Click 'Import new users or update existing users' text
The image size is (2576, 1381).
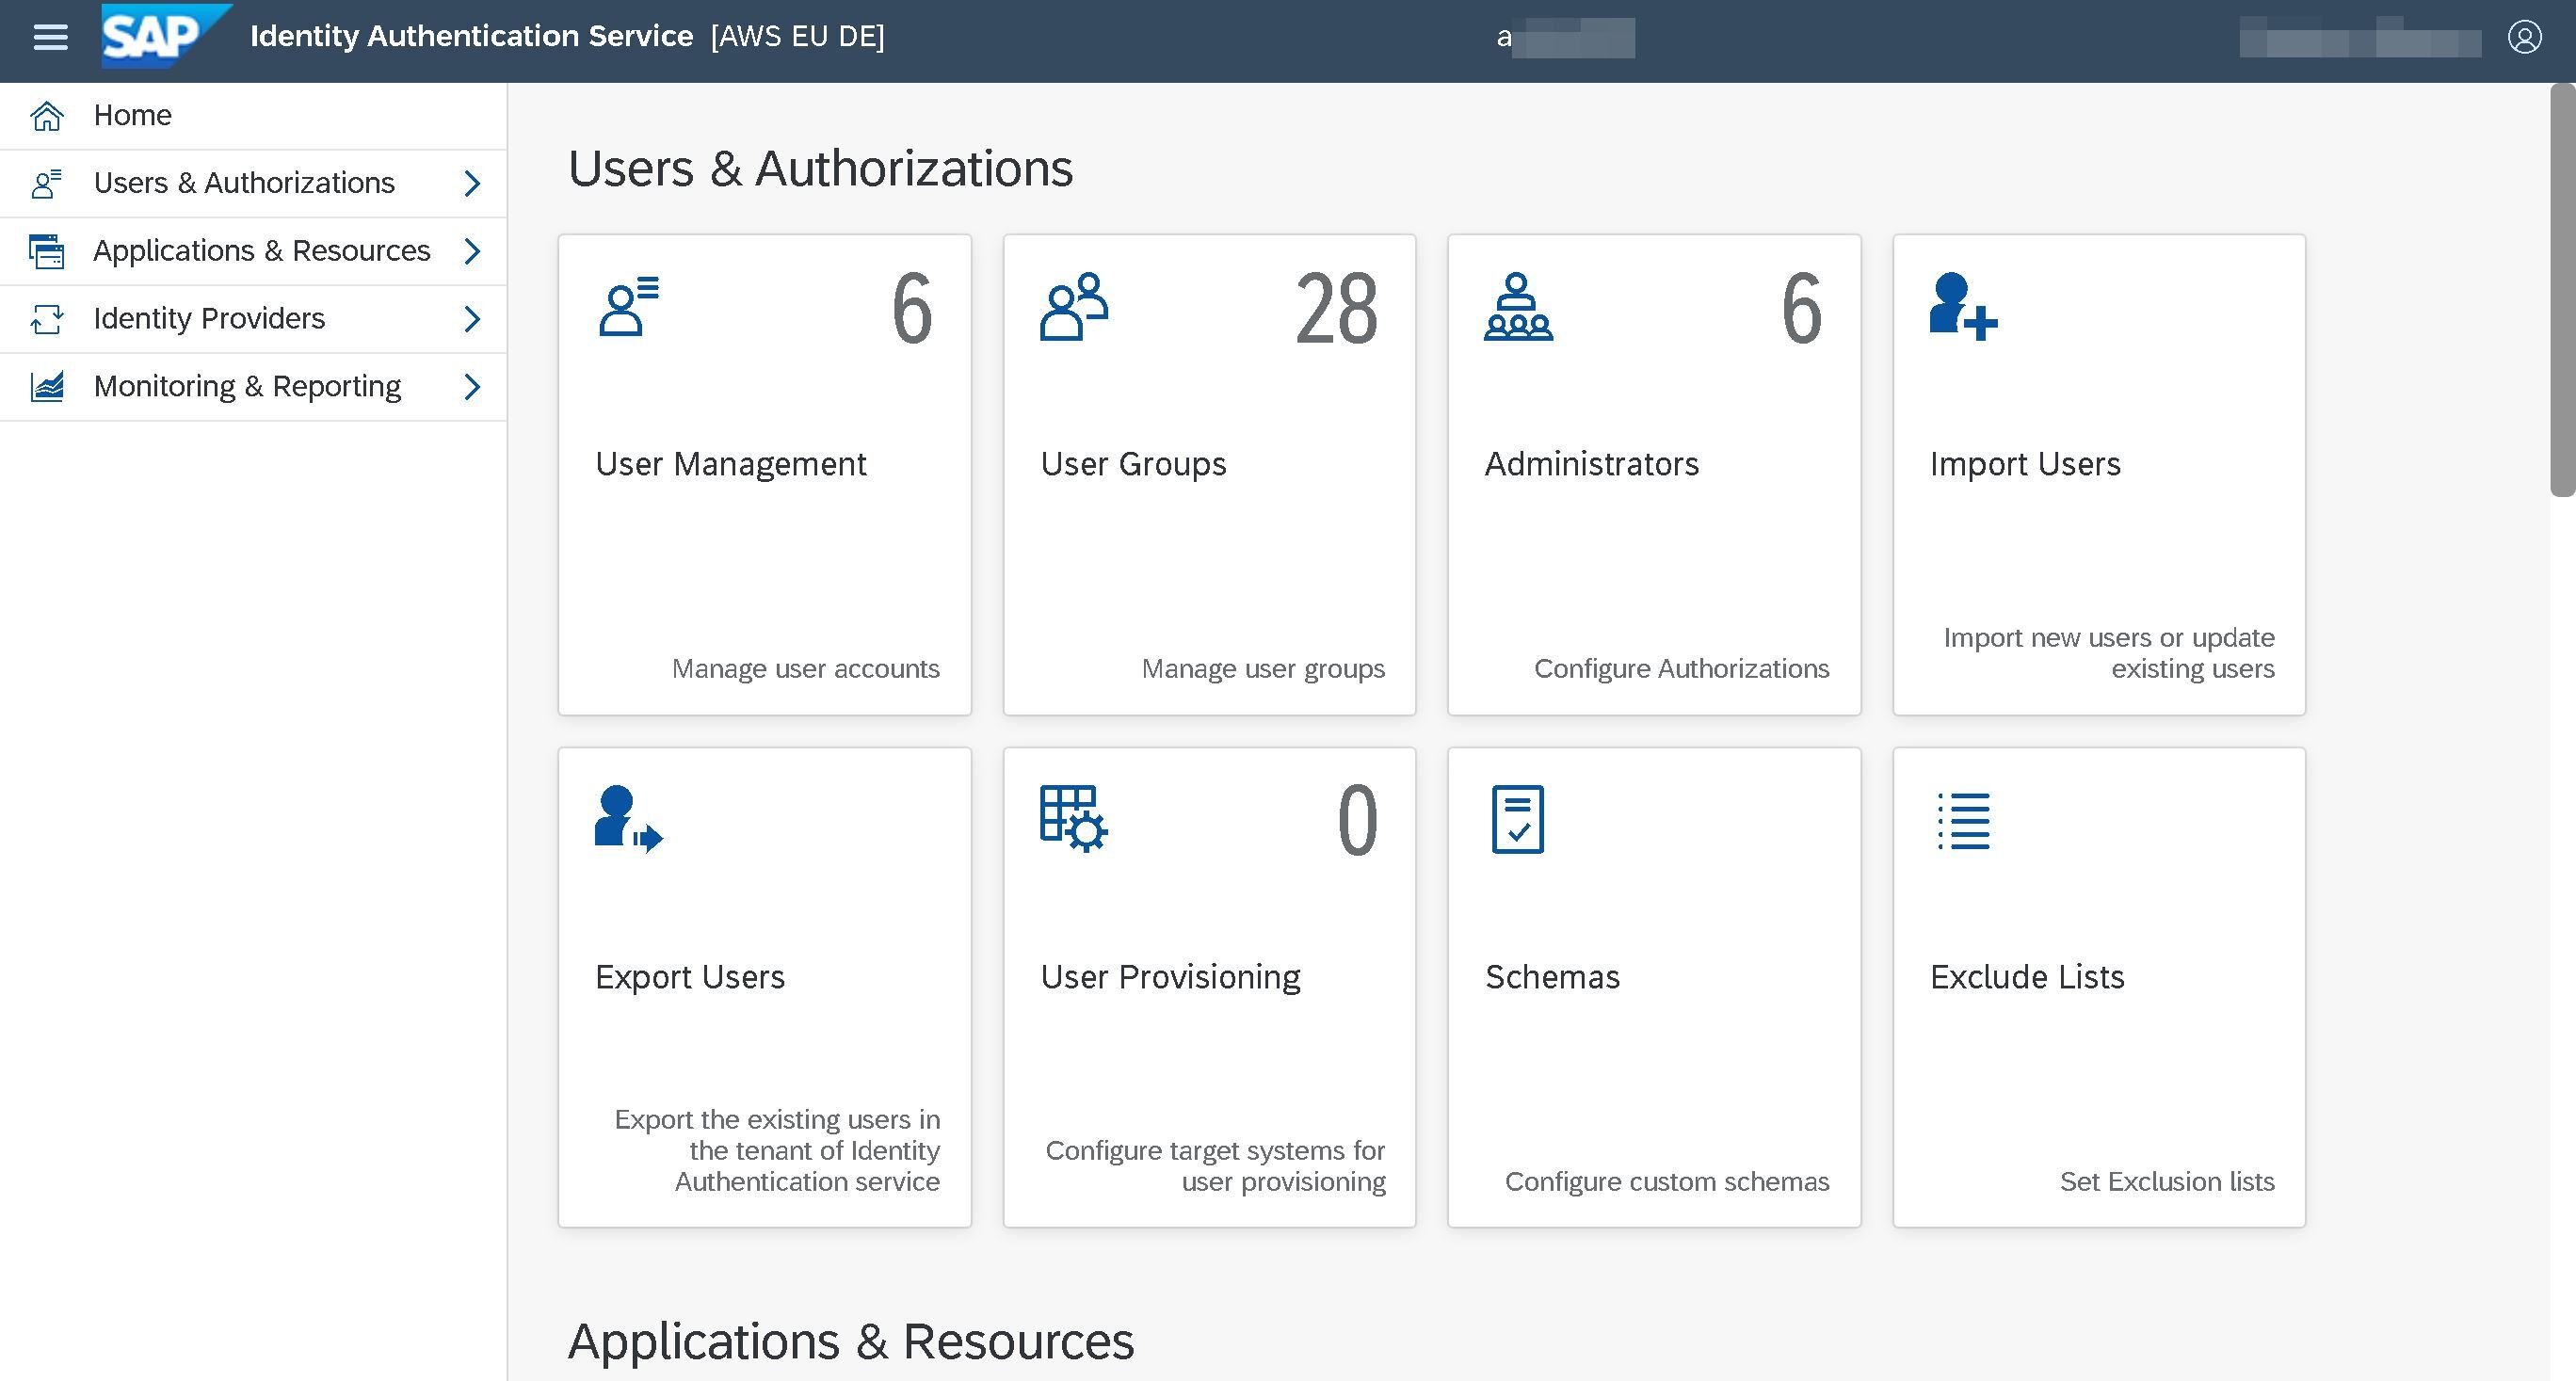pos(2109,653)
